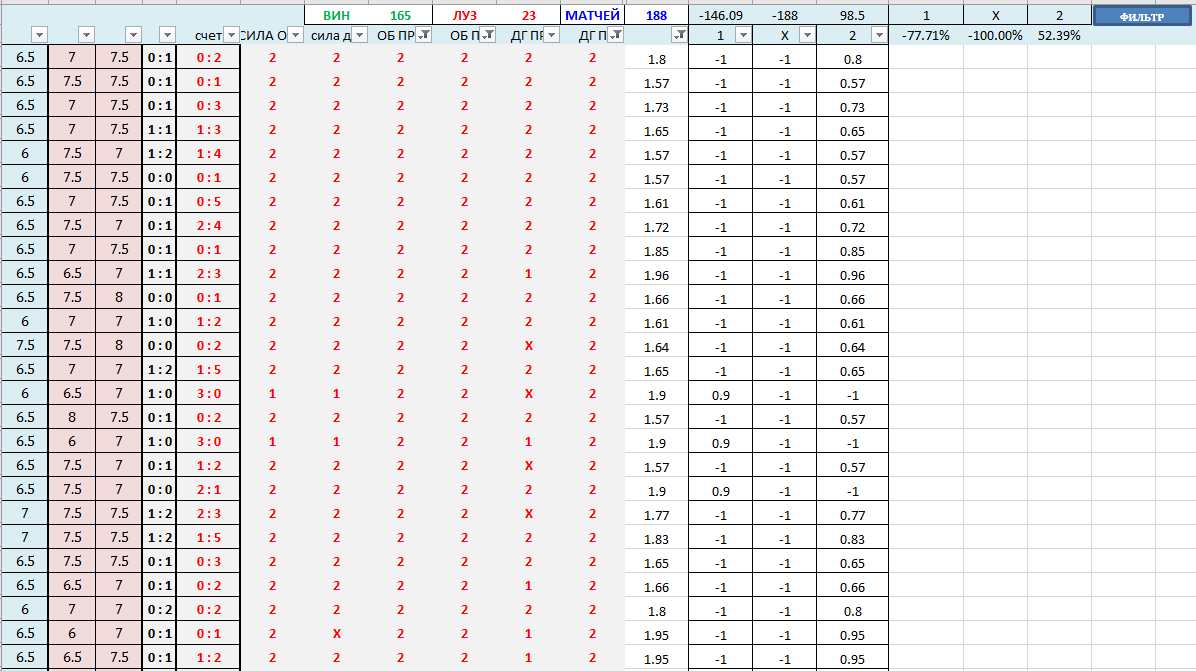Select the odds cell 1.73
The width and height of the screenshot is (1196, 671).
pos(656,108)
